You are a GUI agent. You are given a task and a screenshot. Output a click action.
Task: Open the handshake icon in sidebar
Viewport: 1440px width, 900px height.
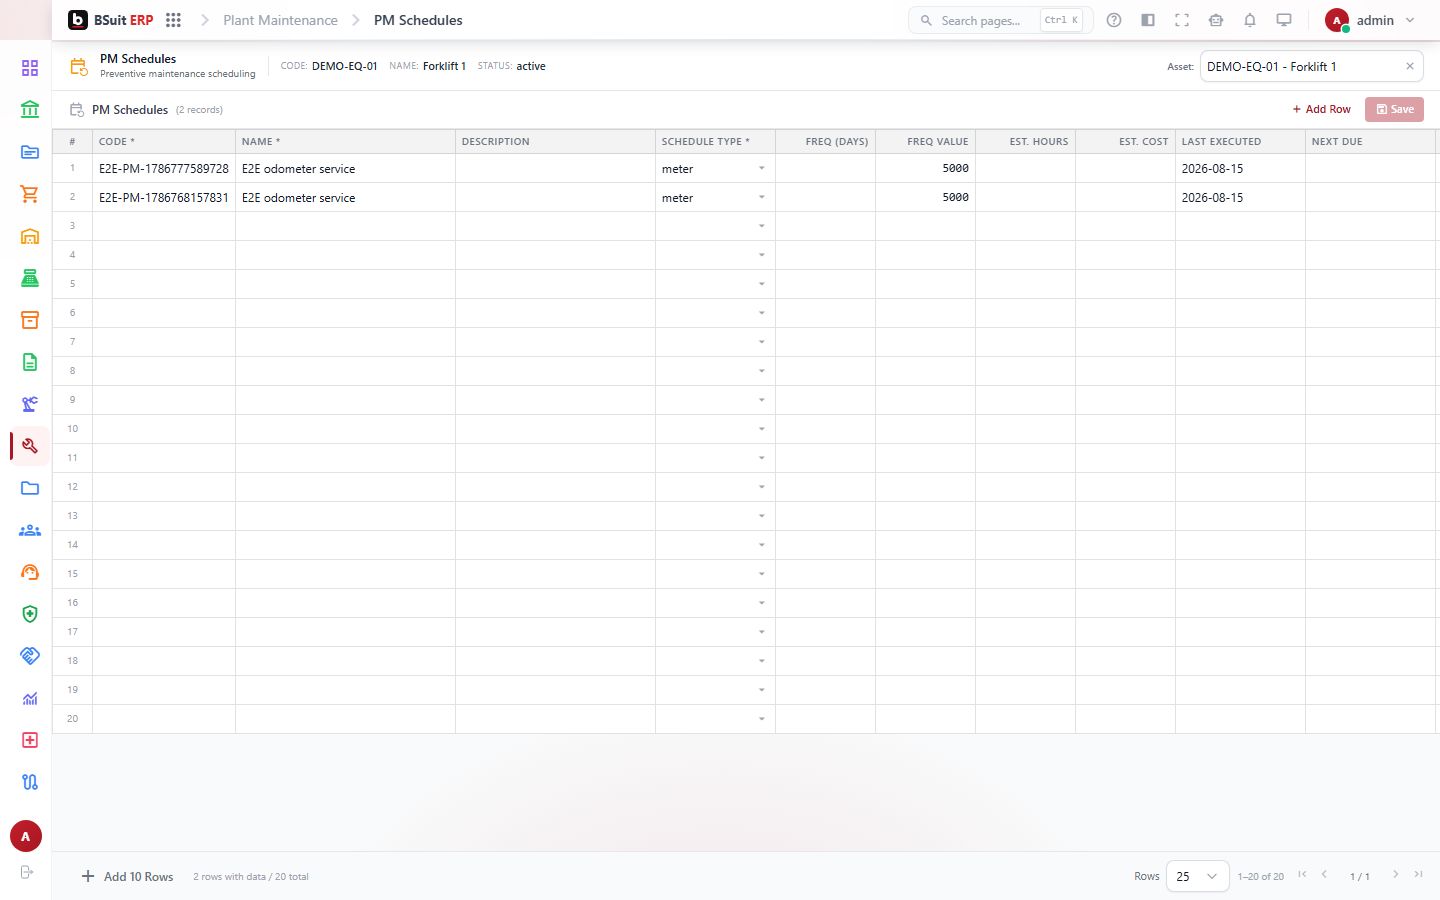tap(30, 656)
